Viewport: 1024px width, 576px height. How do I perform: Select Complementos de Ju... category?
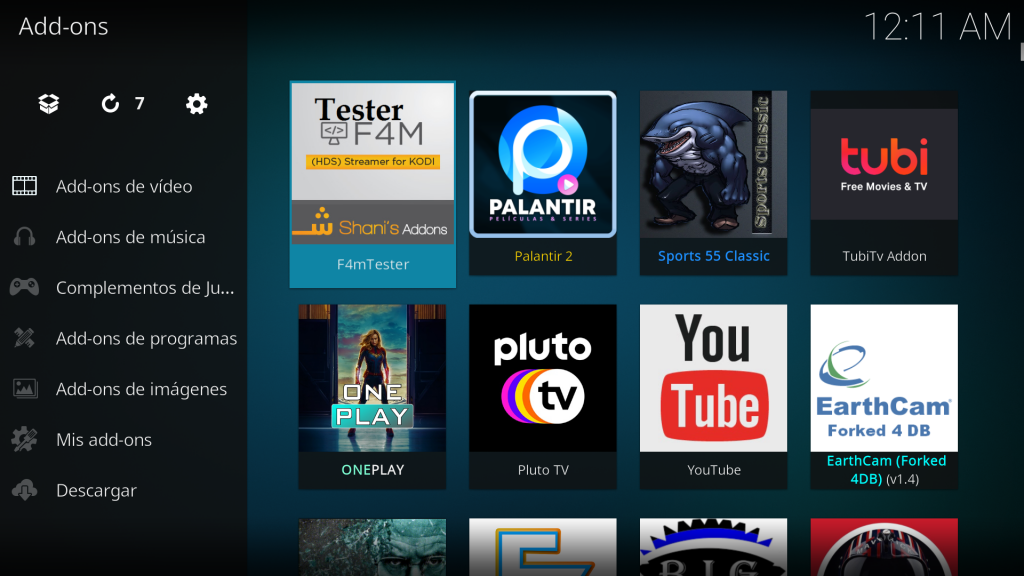124,287
